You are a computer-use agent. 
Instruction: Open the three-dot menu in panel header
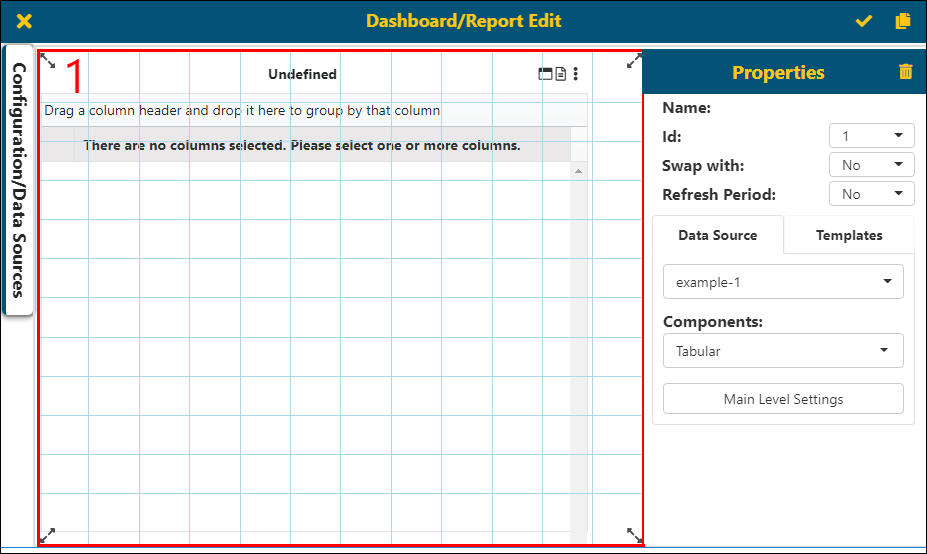click(x=576, y=74)
